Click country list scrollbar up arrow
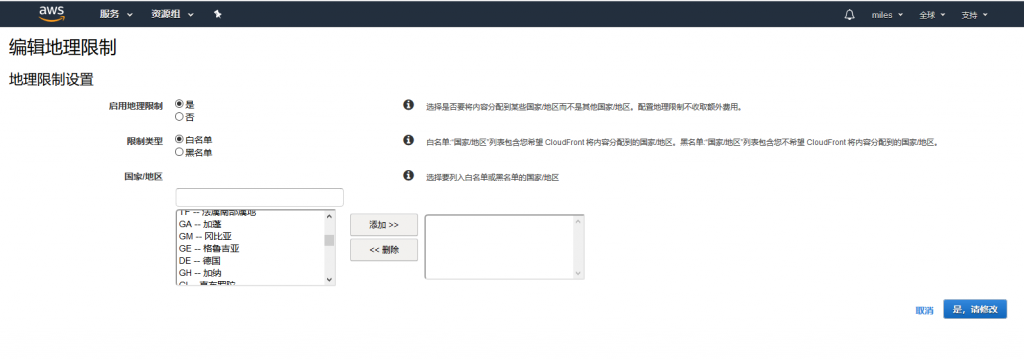Viewport: 1024px width, 360px height. coord(329,216)
